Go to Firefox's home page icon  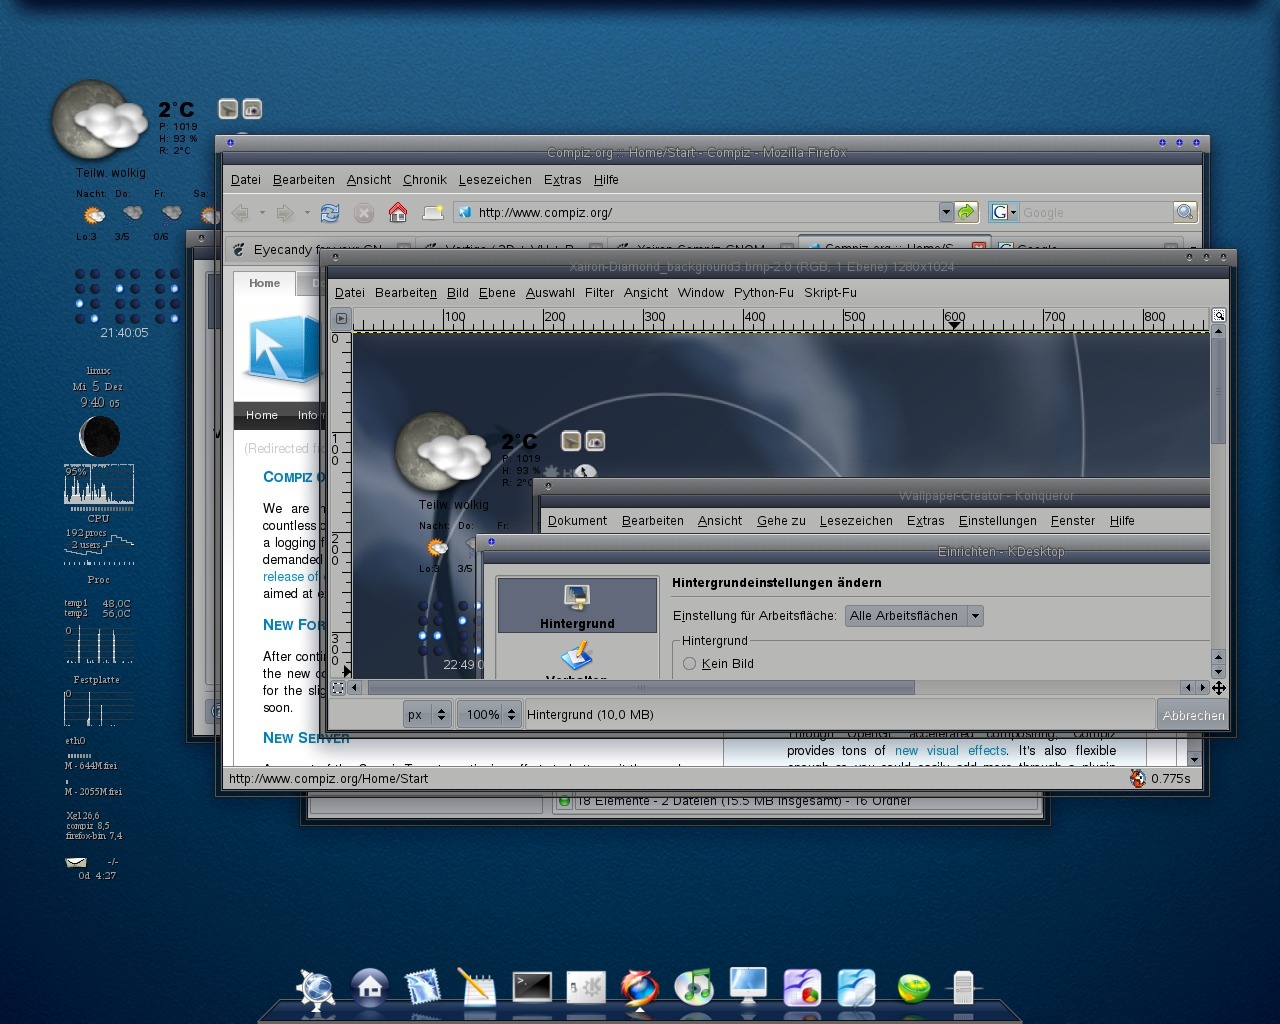point(398,212)
